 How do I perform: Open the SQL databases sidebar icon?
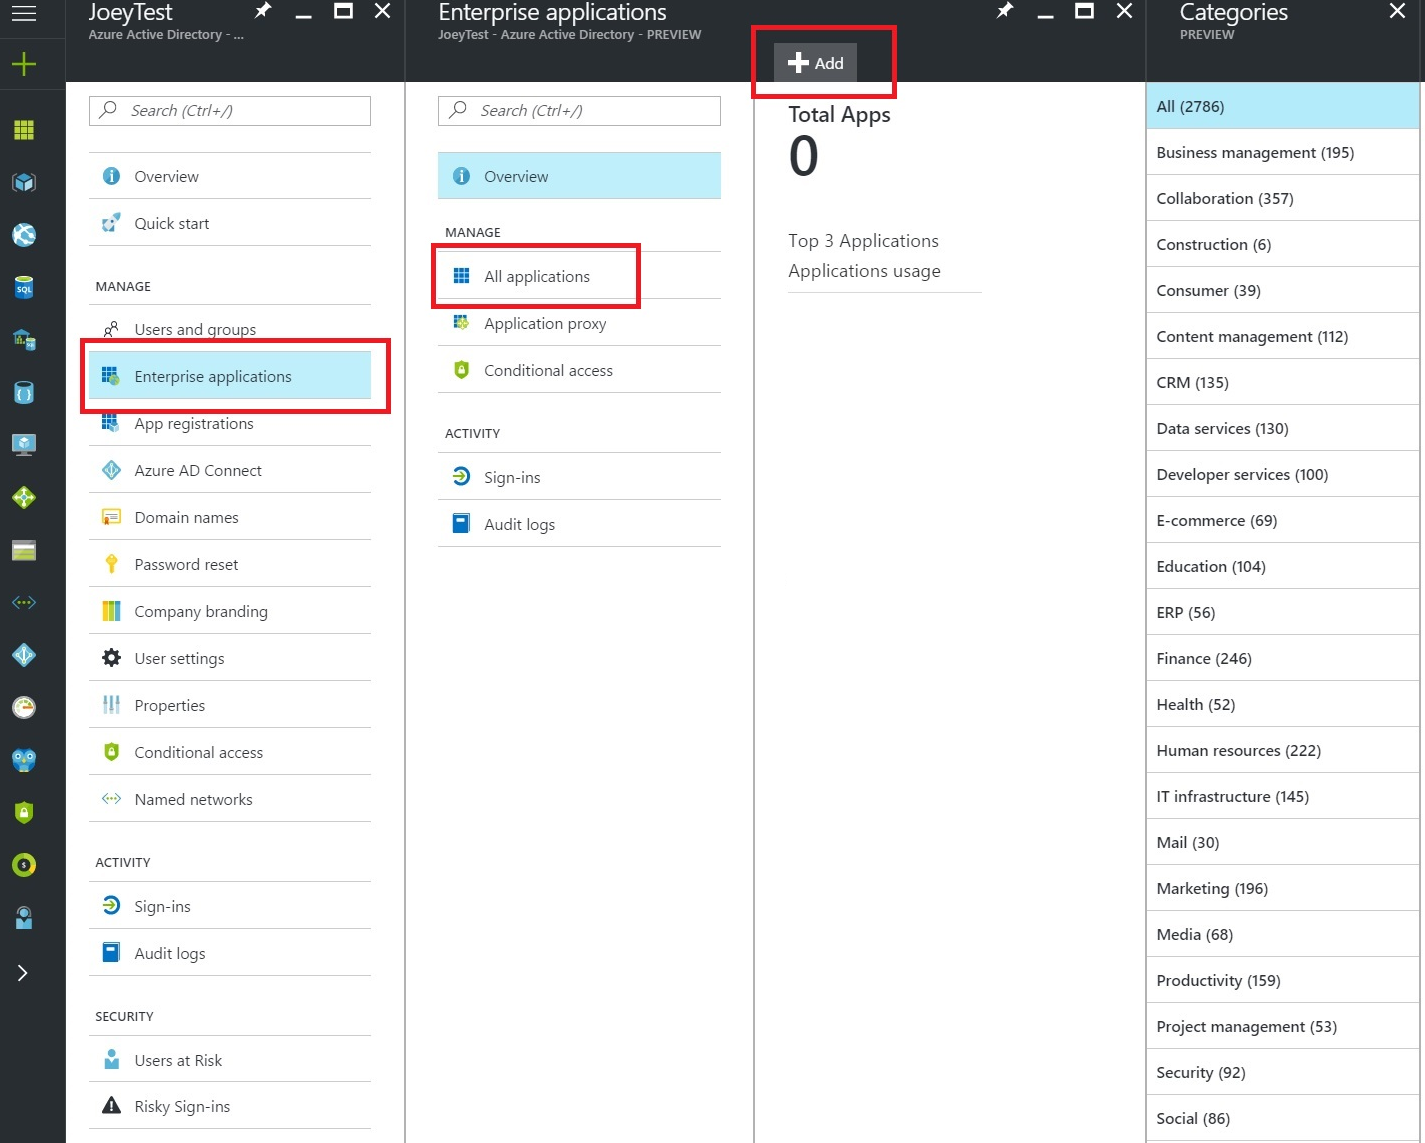[24, 288]
